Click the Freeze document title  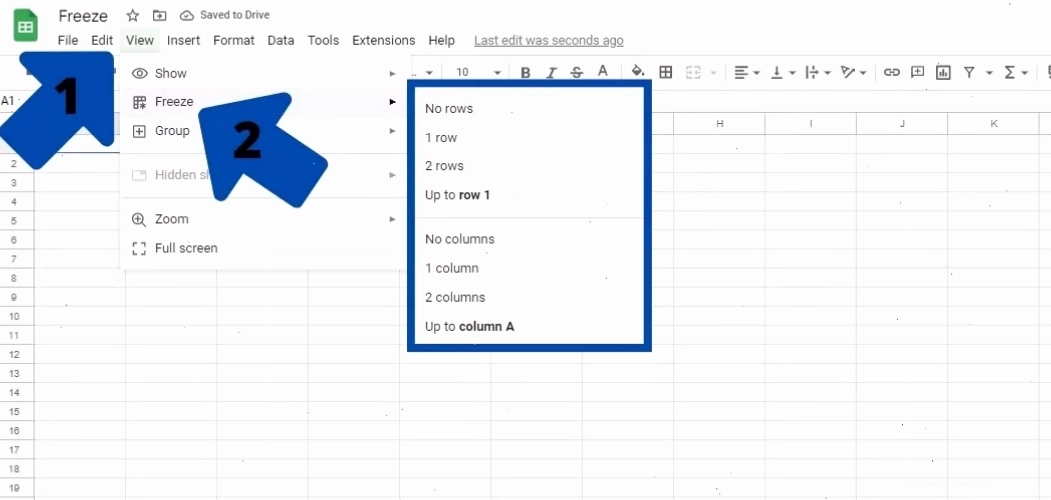[x=83, y=15]
